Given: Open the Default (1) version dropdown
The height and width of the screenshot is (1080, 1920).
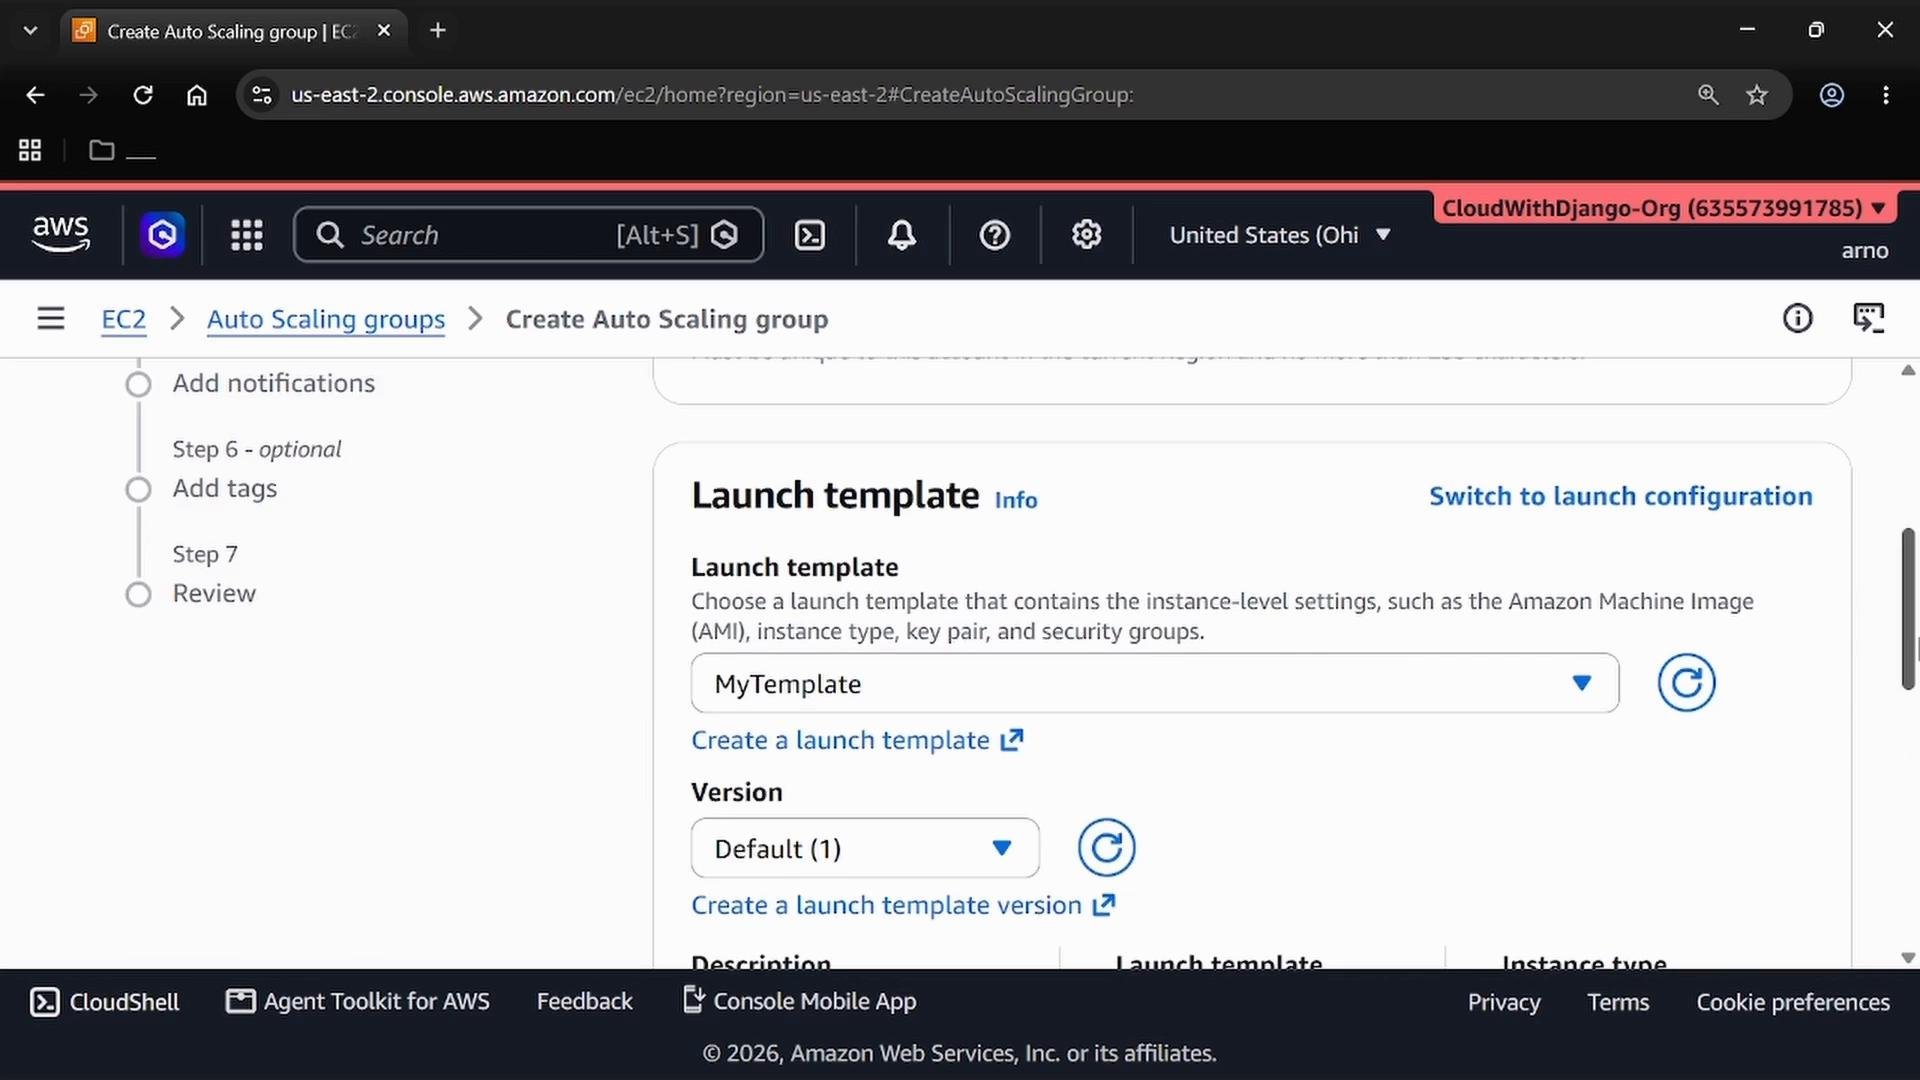Looking at the screenshot, I should pos(865,848).
